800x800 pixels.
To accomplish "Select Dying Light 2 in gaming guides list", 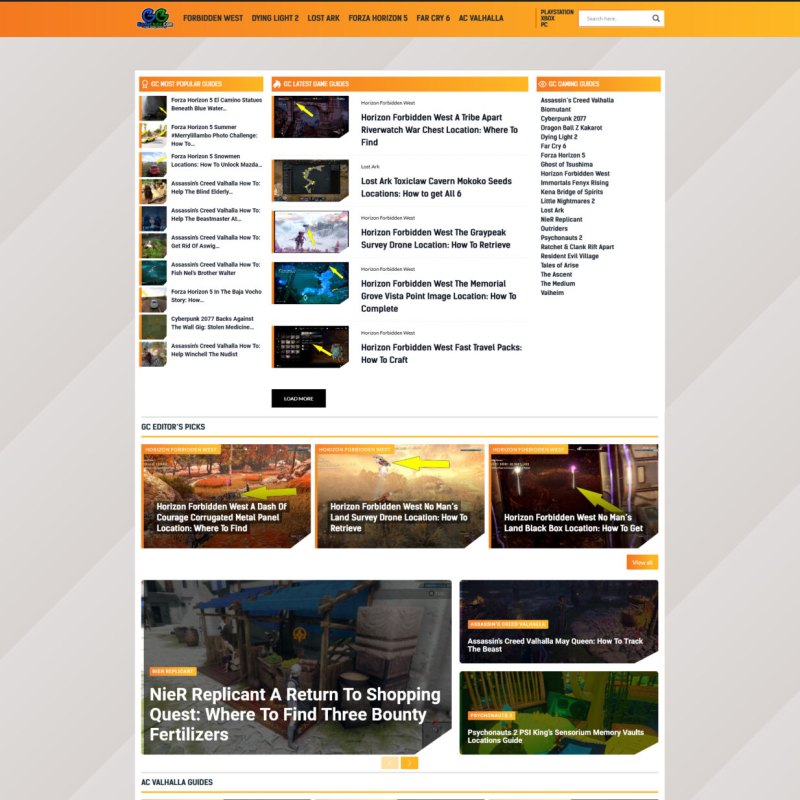I will point(559,137).
